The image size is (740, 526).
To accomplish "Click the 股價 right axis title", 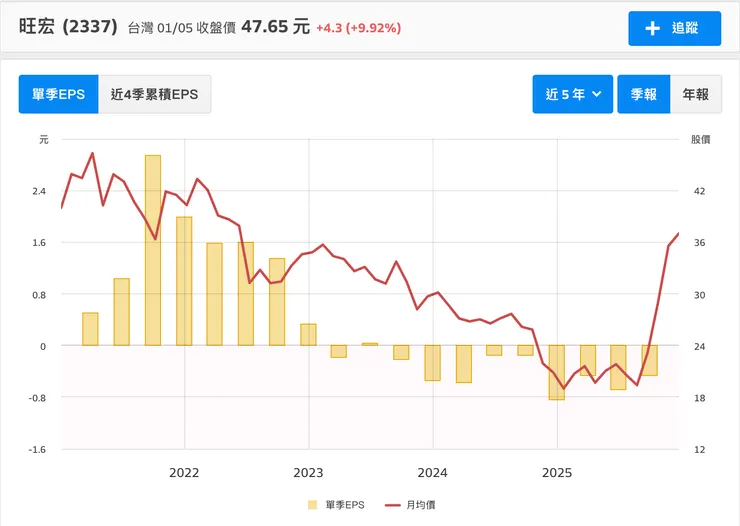I will pos(700,139).
